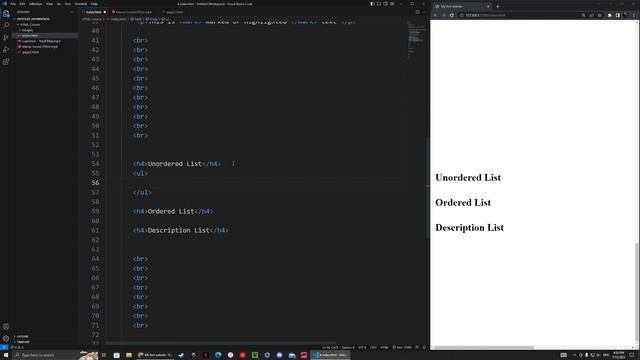Toggle panel layout icon in title bar

point(379,4)
